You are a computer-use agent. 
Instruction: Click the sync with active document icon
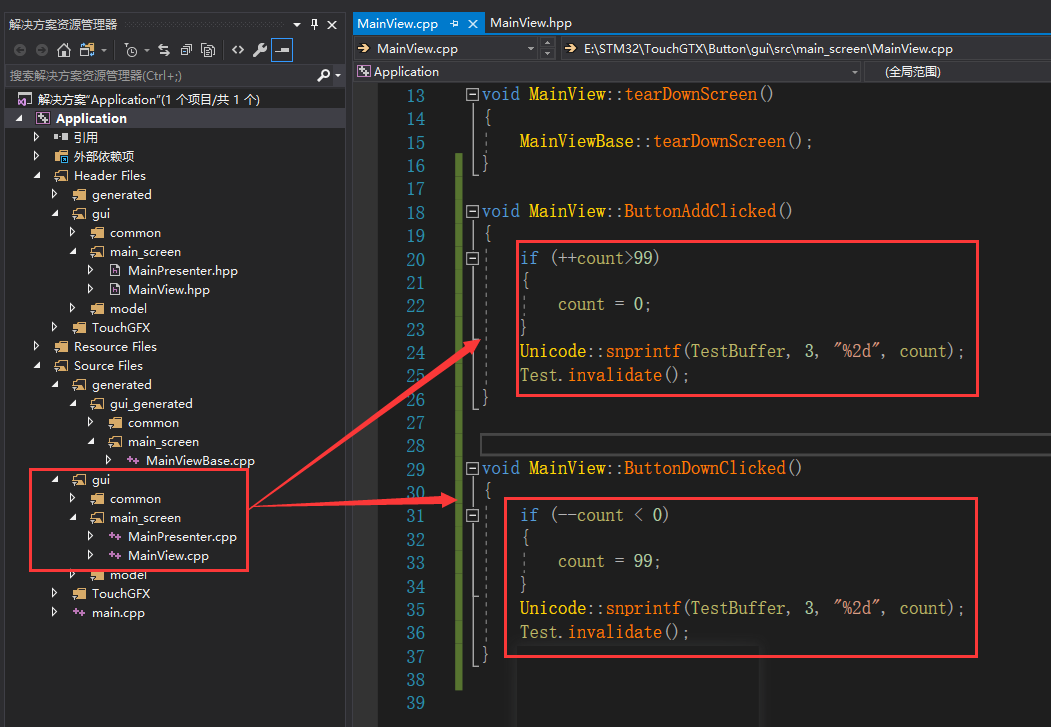(x=164, y=50)
